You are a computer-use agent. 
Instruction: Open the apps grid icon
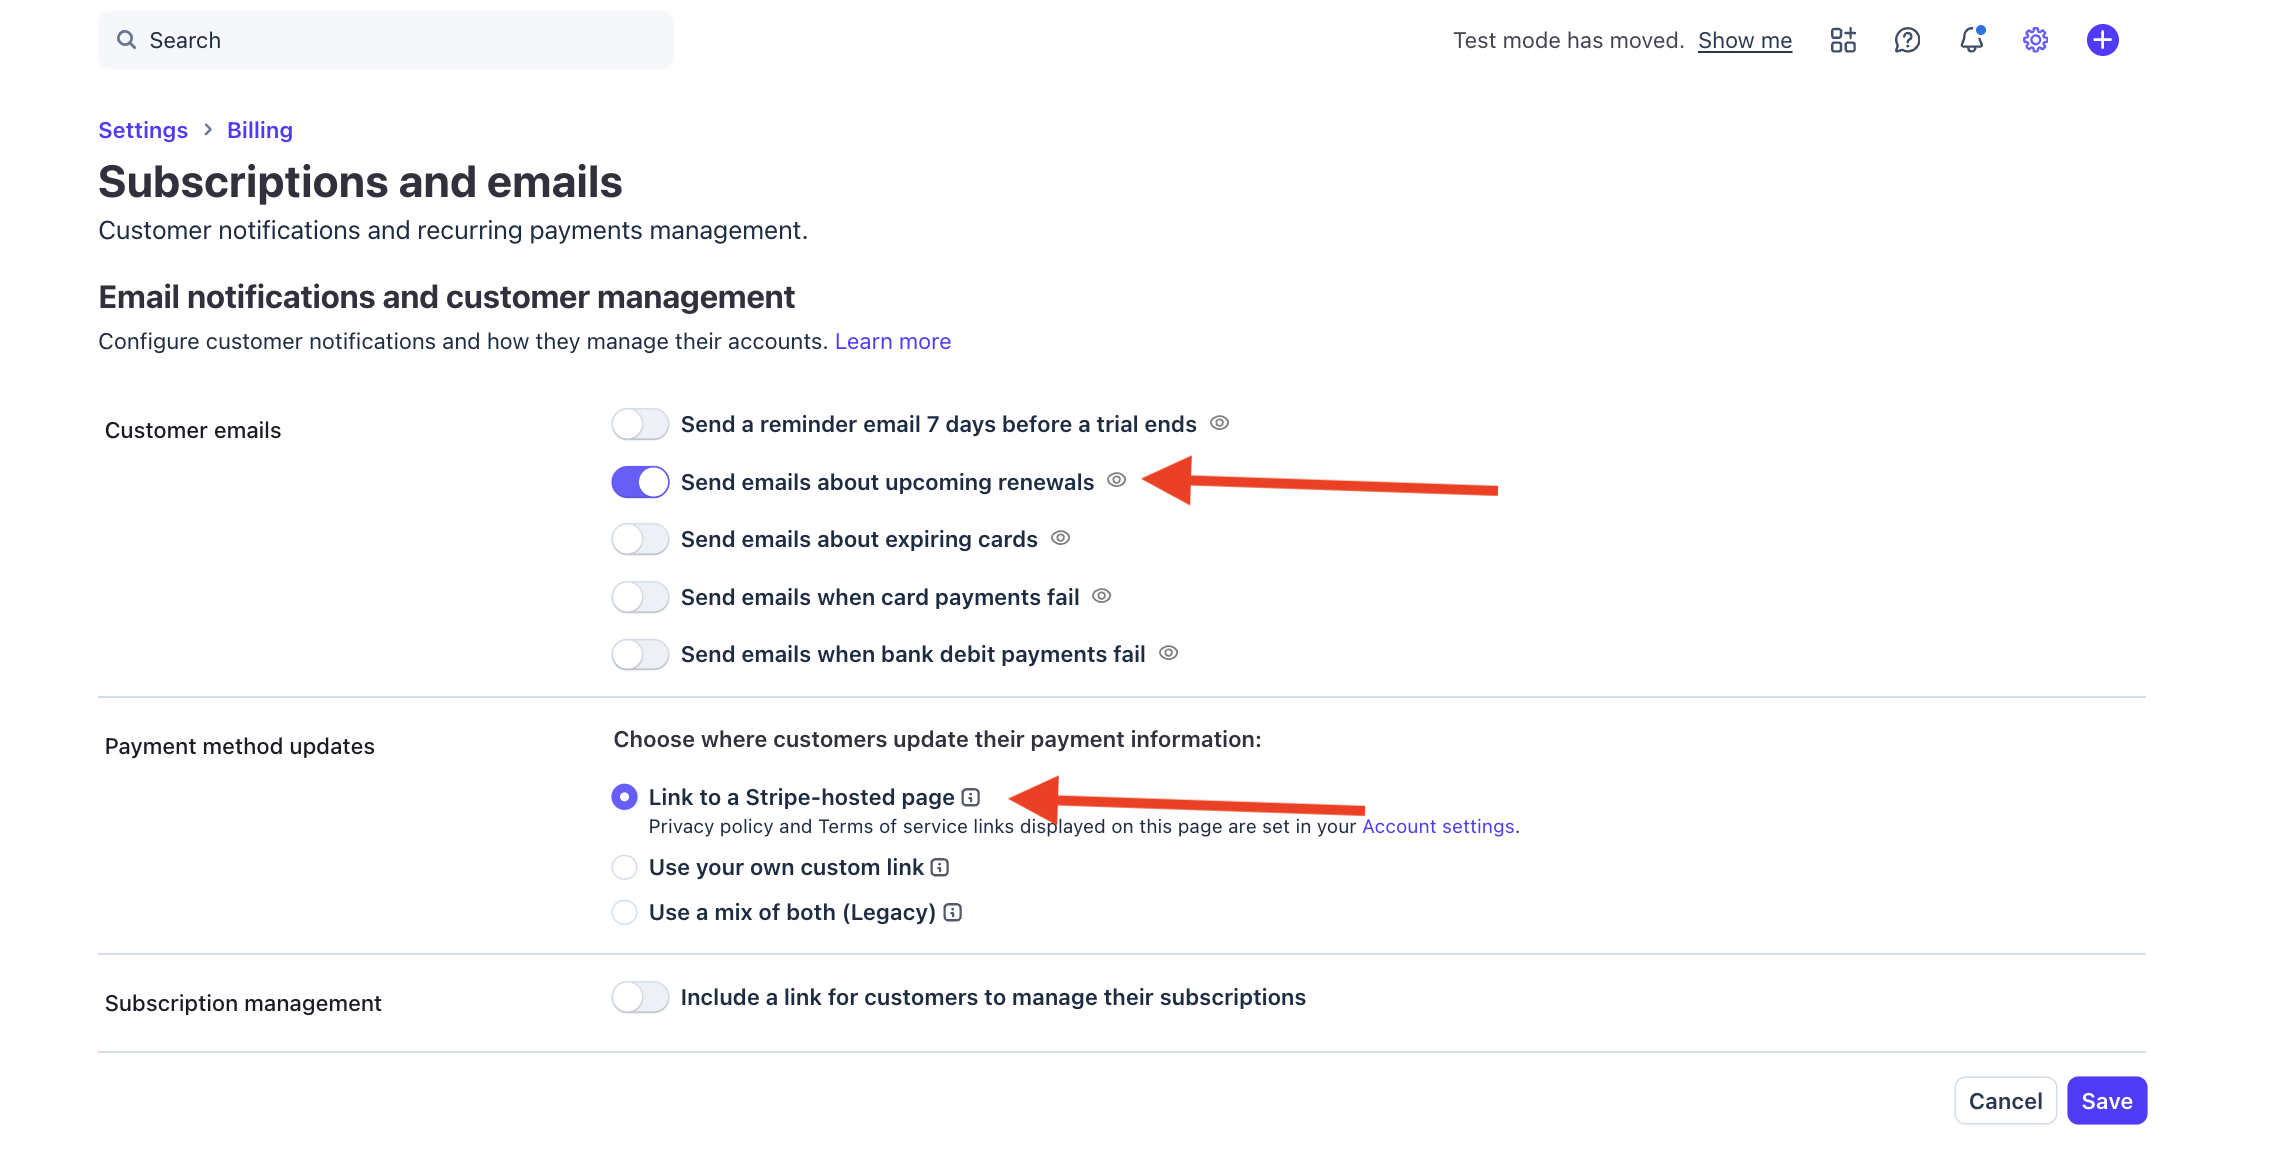point(1842,40)
